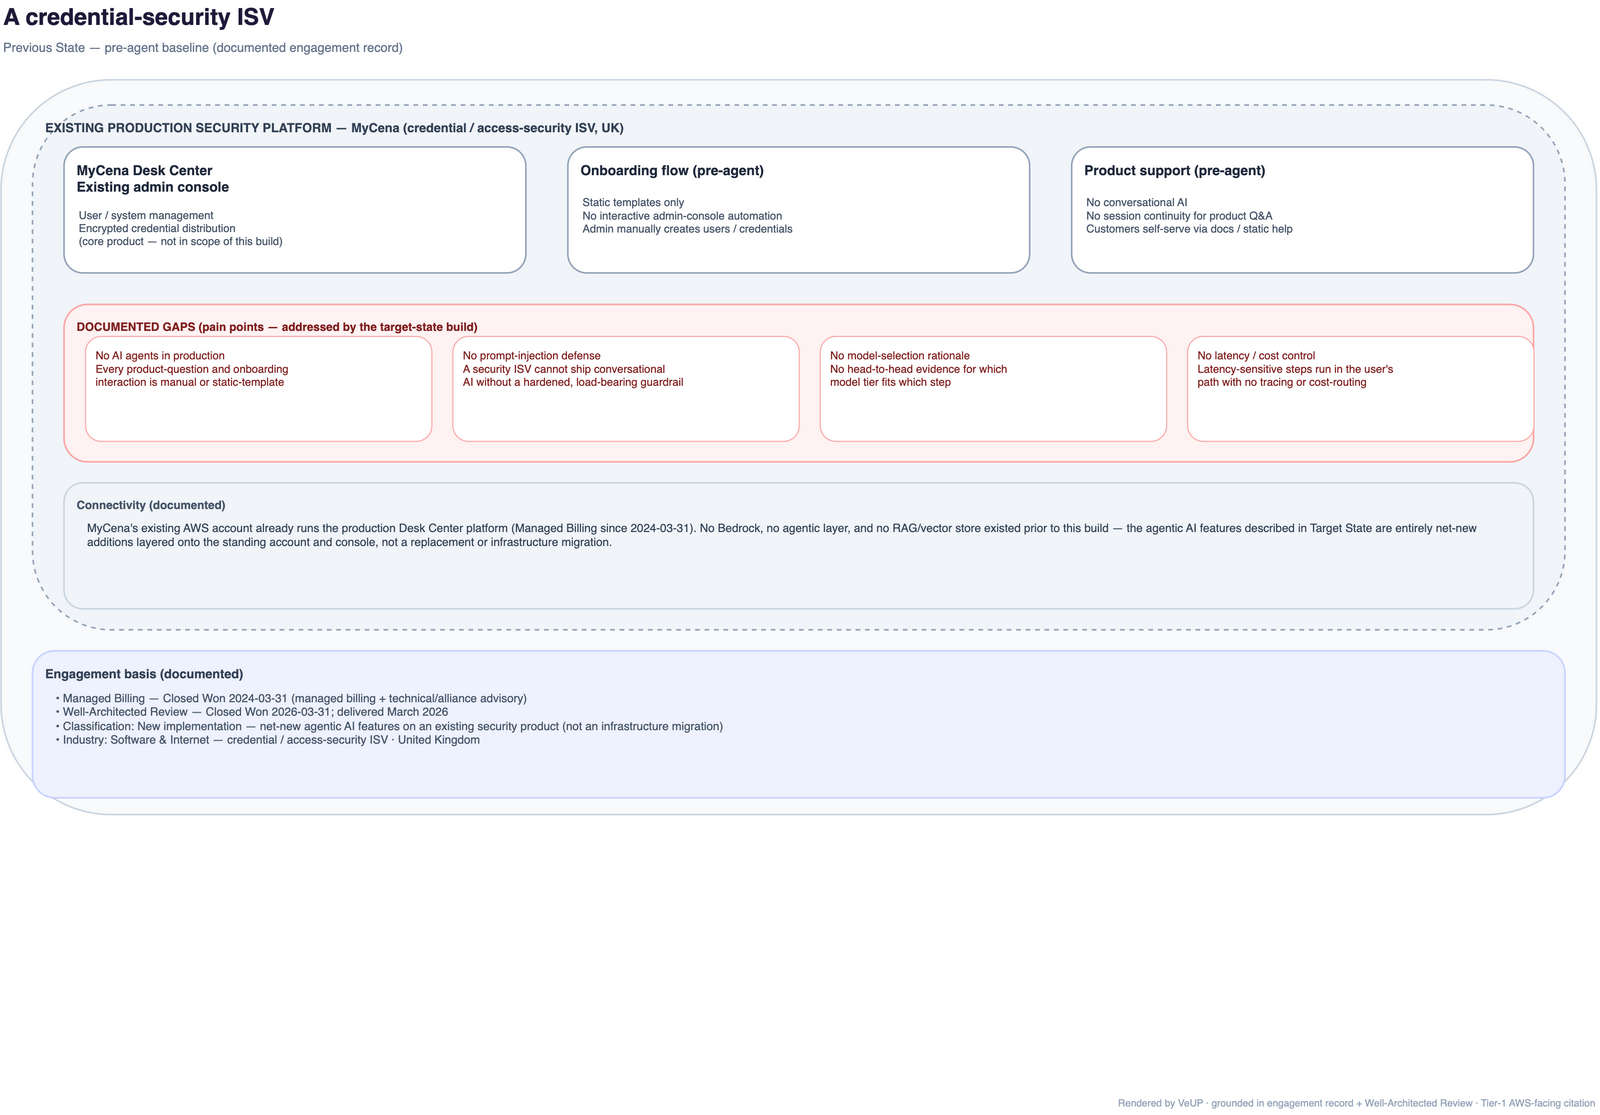The image size is (1600, 1115).
Task: Open the MyCena Desk Center card
Action: pos(295,210)
